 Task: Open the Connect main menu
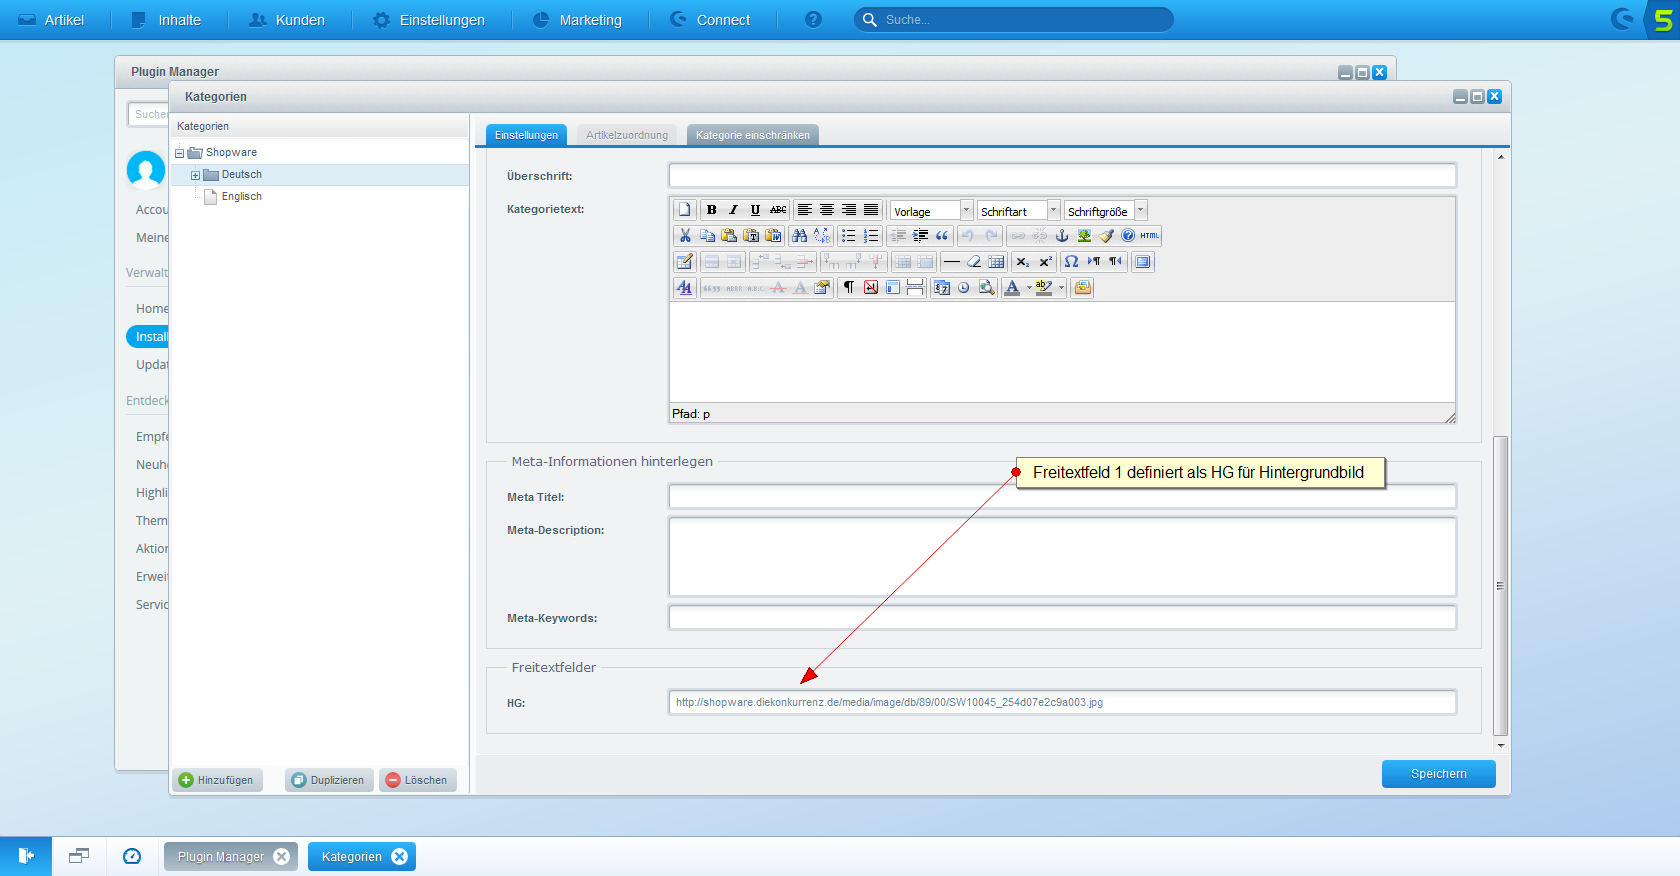710,20
